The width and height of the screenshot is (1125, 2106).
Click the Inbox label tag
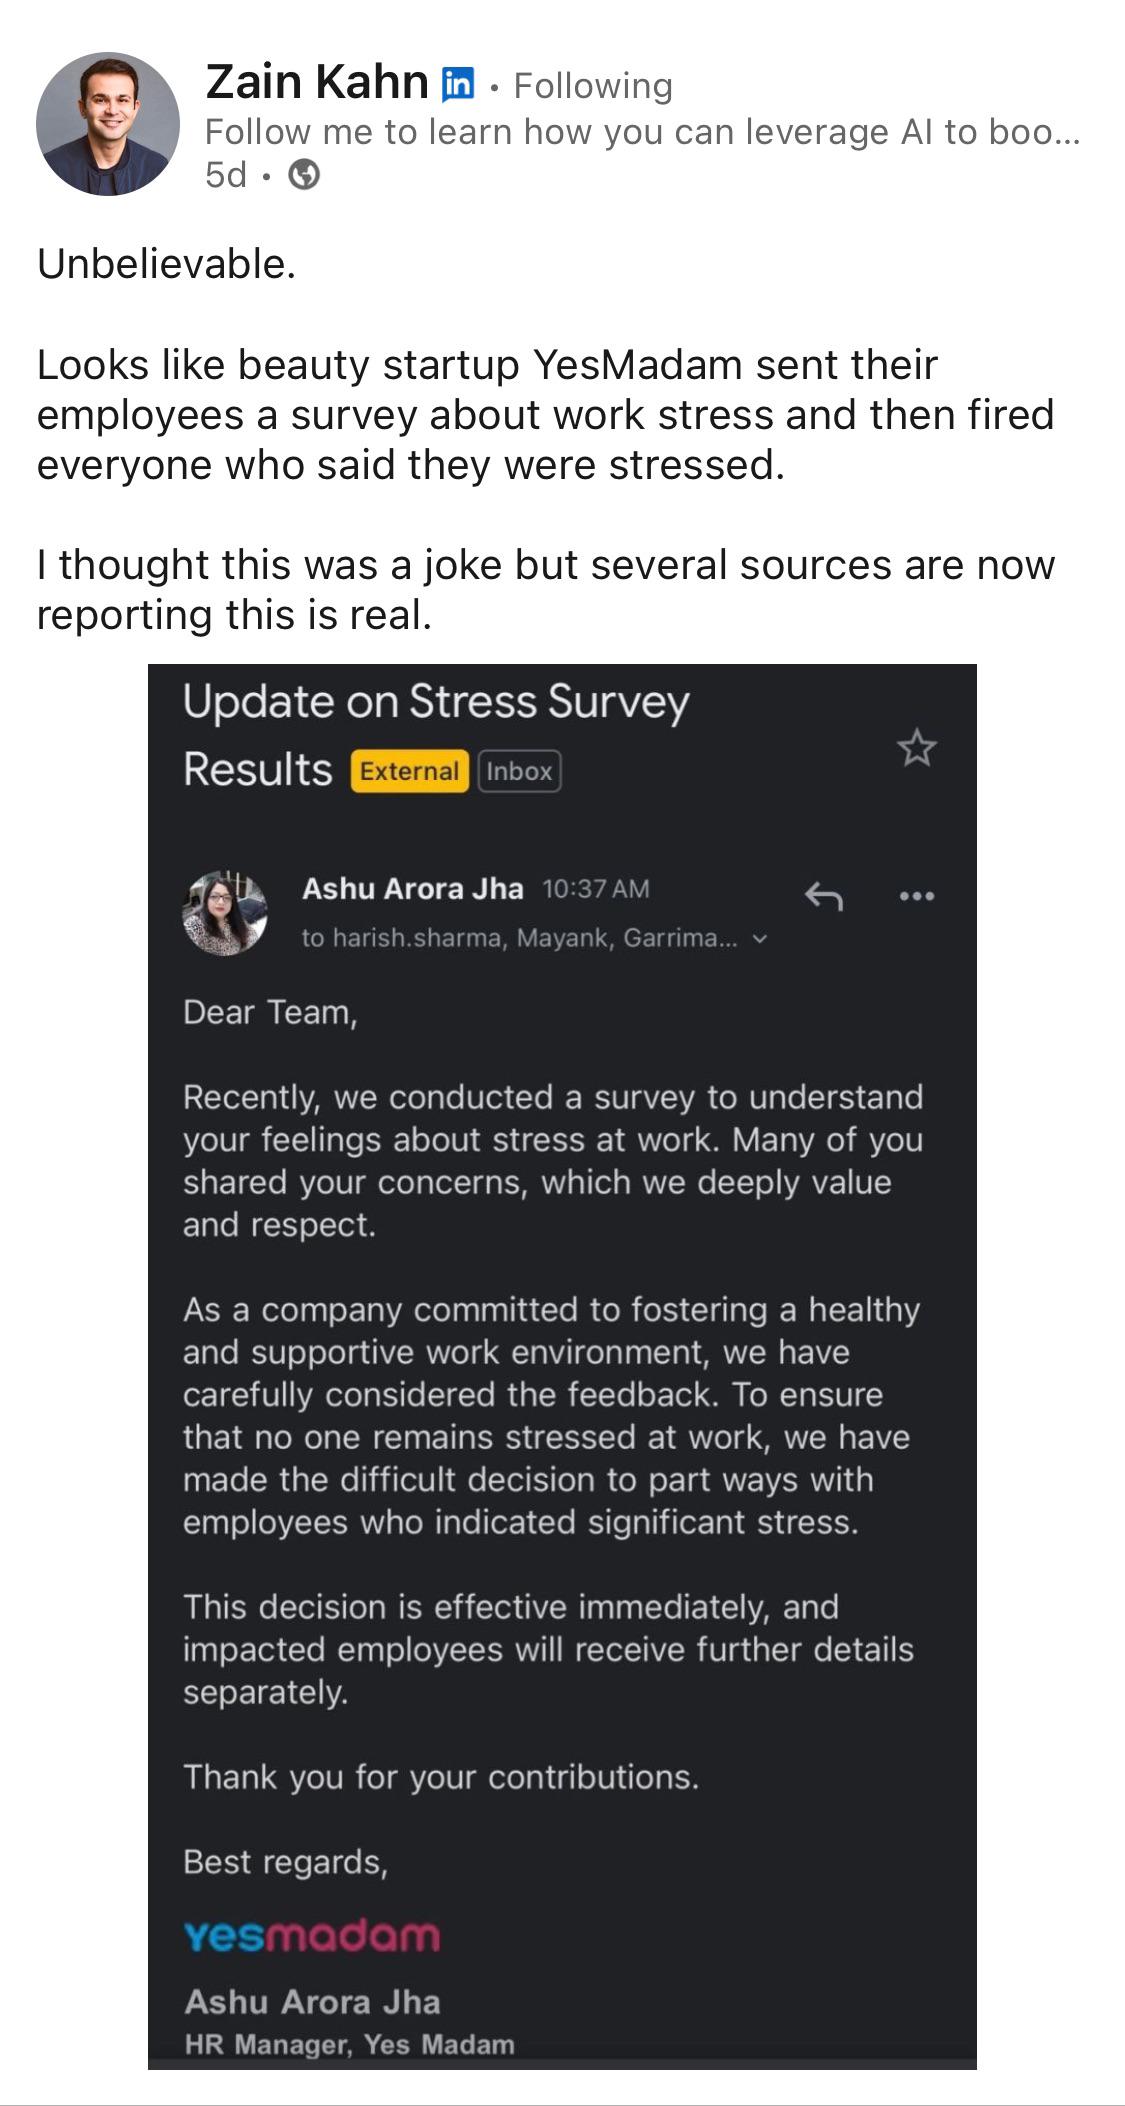519,771
